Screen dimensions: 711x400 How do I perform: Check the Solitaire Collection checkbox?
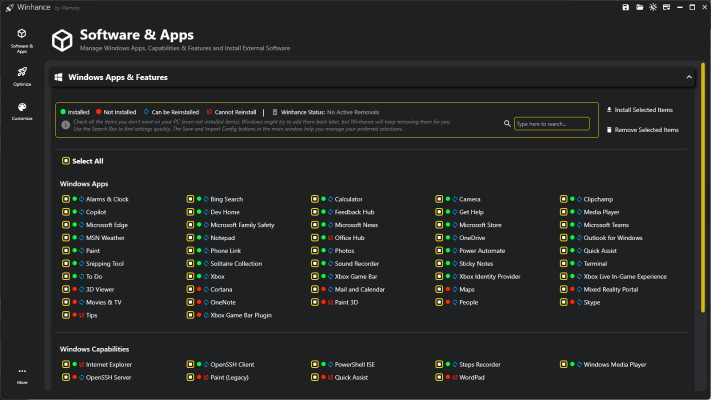tap(190, 263)
